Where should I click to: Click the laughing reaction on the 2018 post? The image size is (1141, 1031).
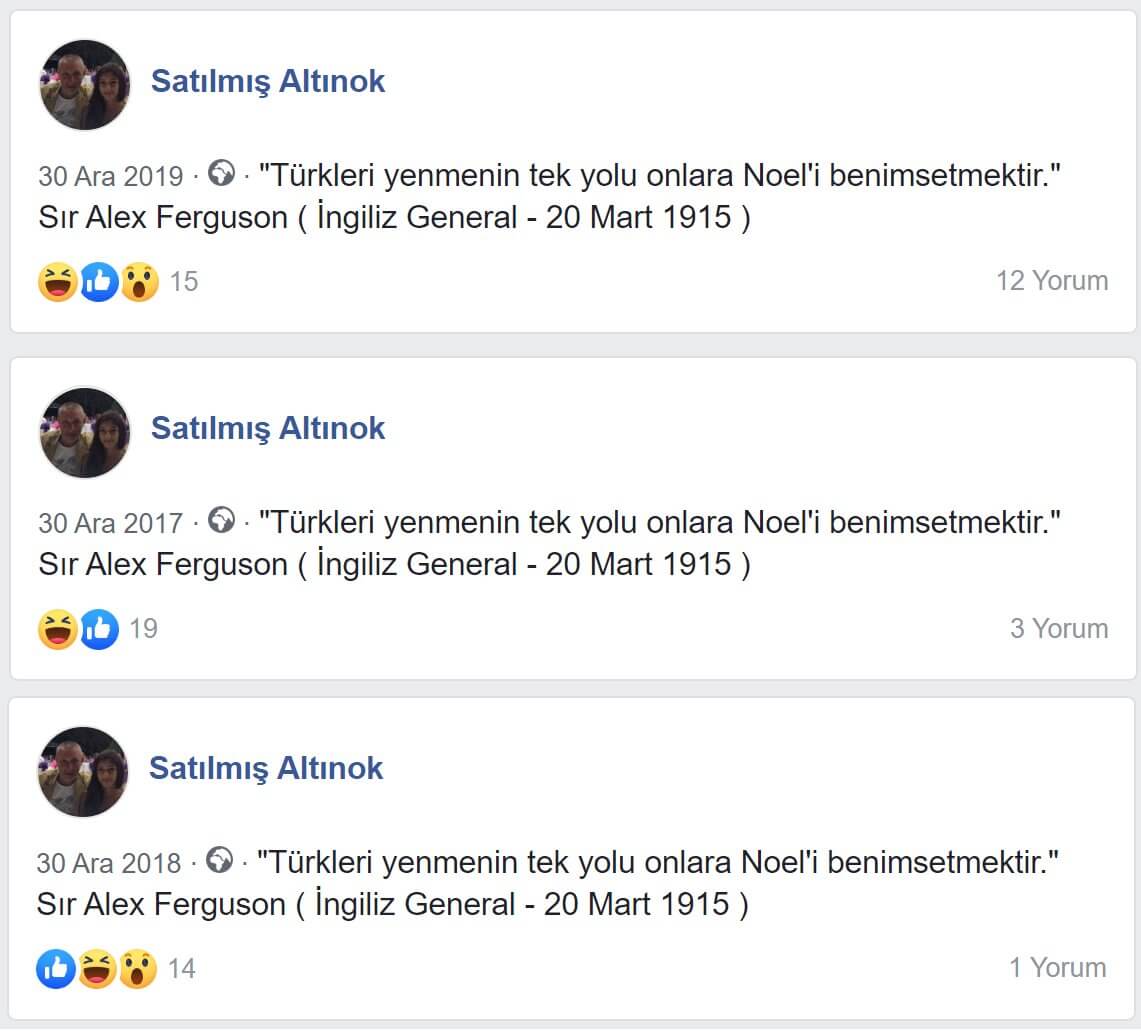click(97, 968)
